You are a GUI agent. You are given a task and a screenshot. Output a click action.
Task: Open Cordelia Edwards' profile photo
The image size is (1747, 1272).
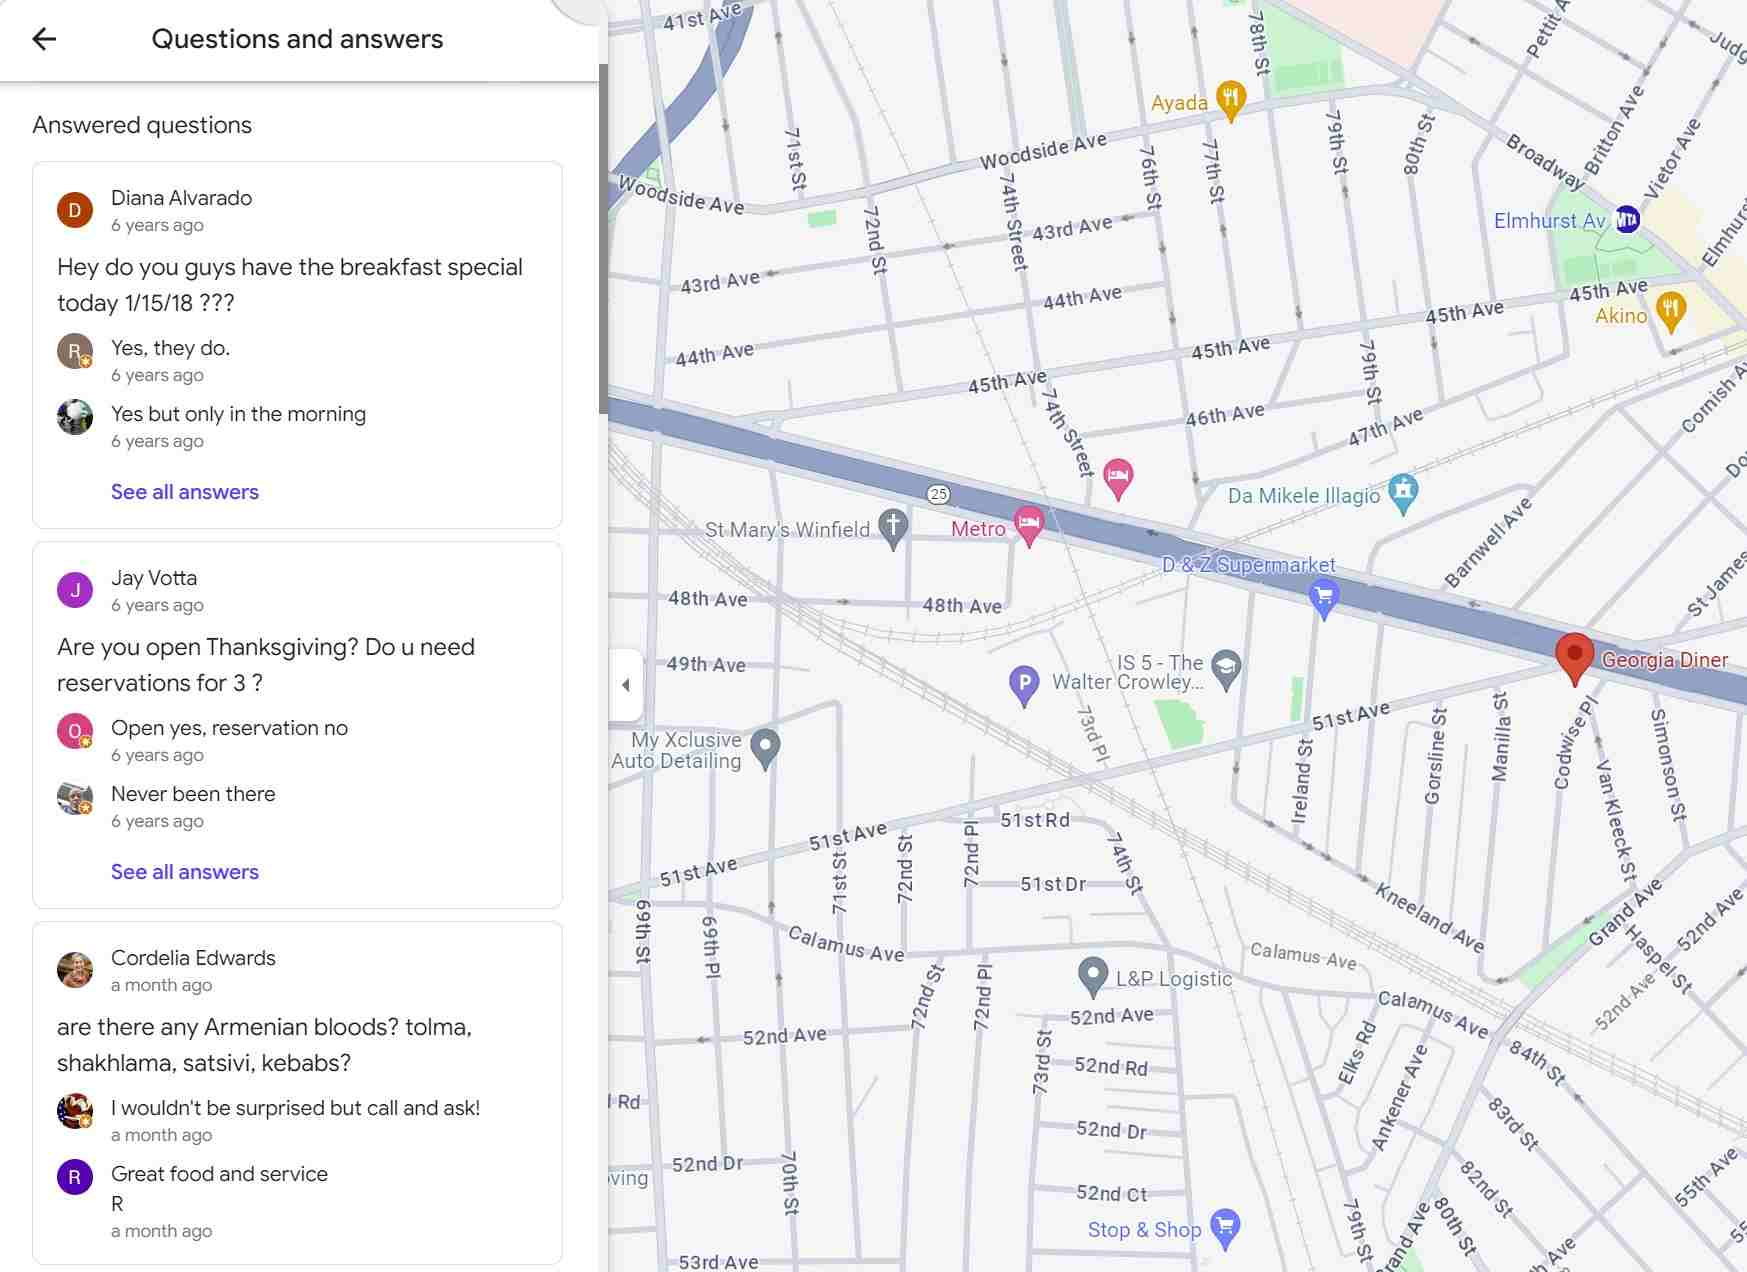coord(74,970)
